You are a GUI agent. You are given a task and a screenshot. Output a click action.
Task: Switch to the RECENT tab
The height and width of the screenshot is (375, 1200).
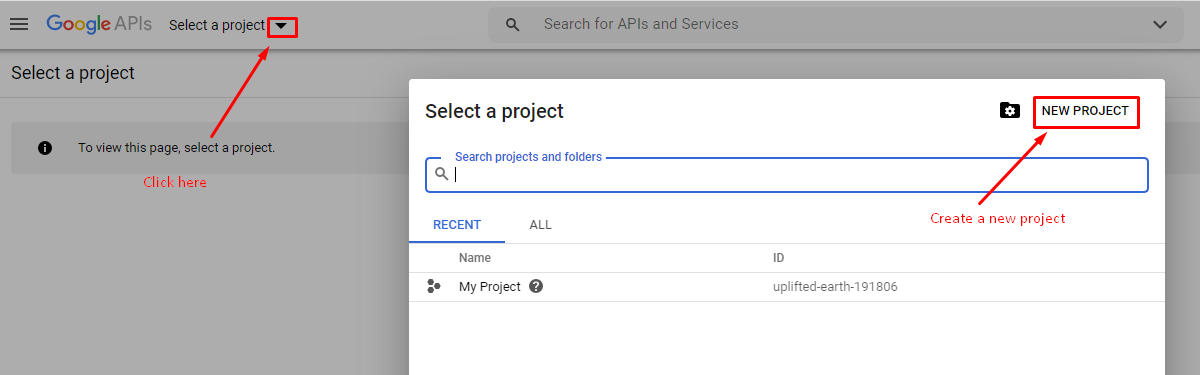457,224
